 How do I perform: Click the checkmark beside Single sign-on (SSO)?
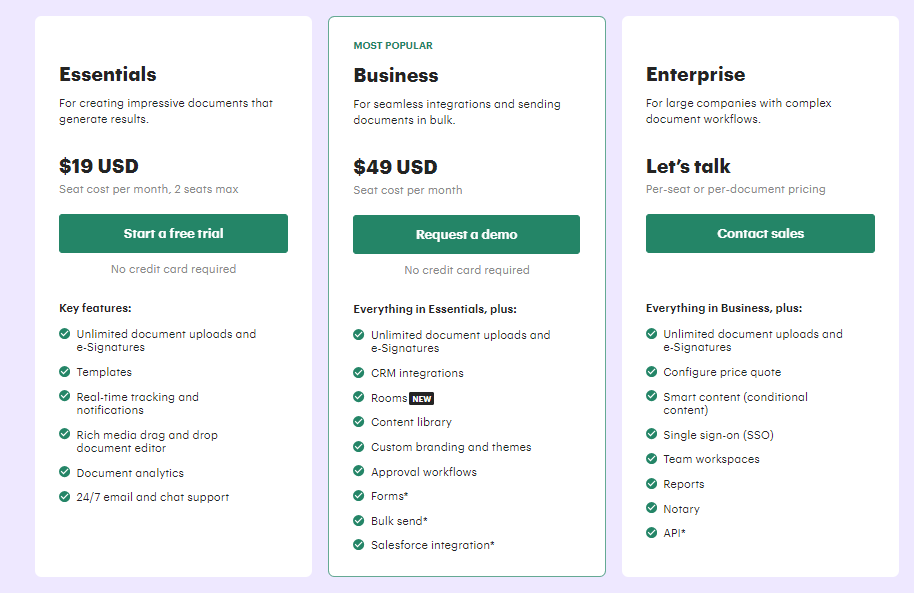coord(652,435)
